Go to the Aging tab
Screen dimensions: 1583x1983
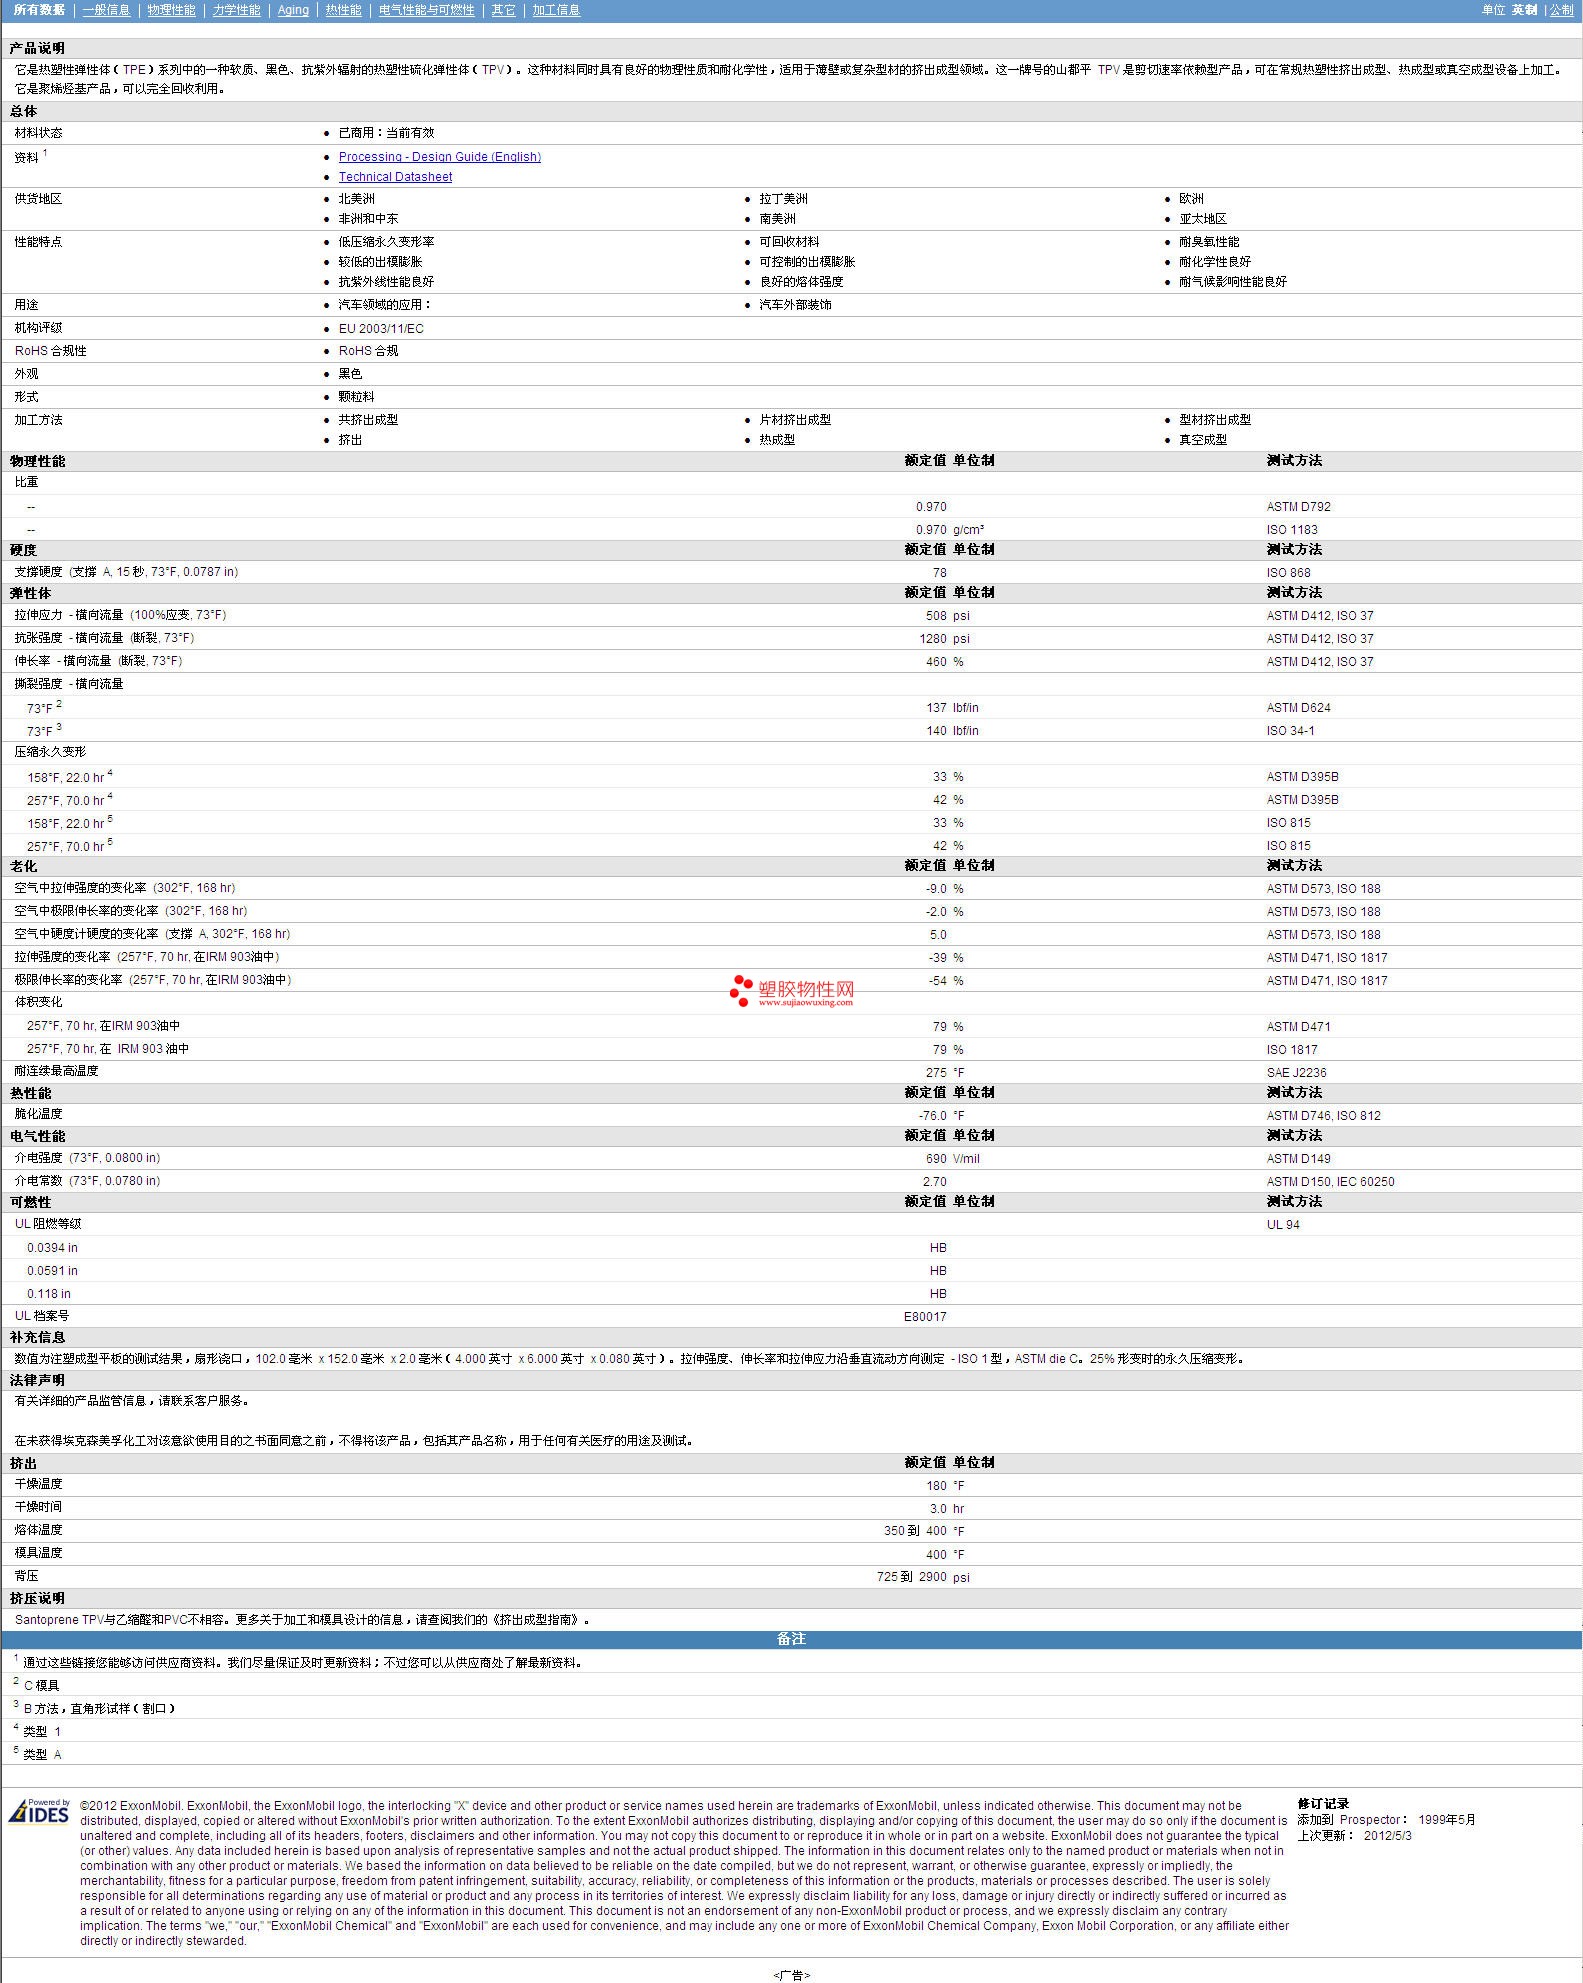(x=293, y=10)
